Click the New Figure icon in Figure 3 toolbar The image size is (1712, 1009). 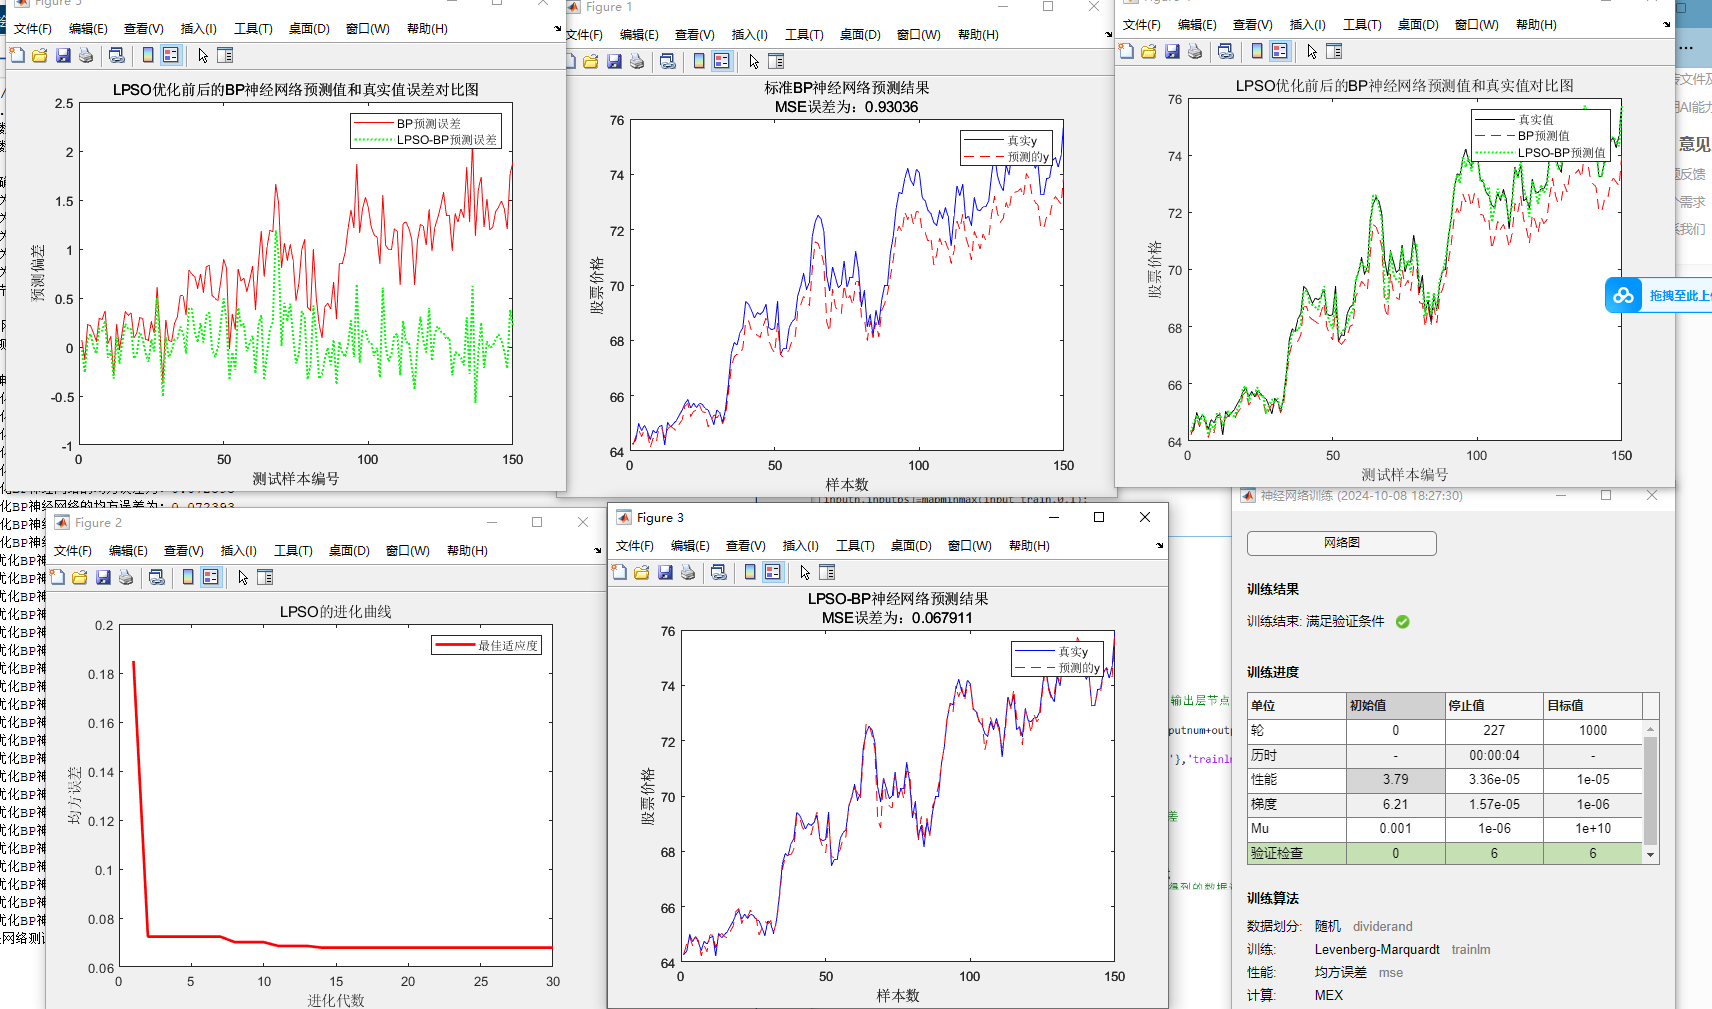point(619,572)
